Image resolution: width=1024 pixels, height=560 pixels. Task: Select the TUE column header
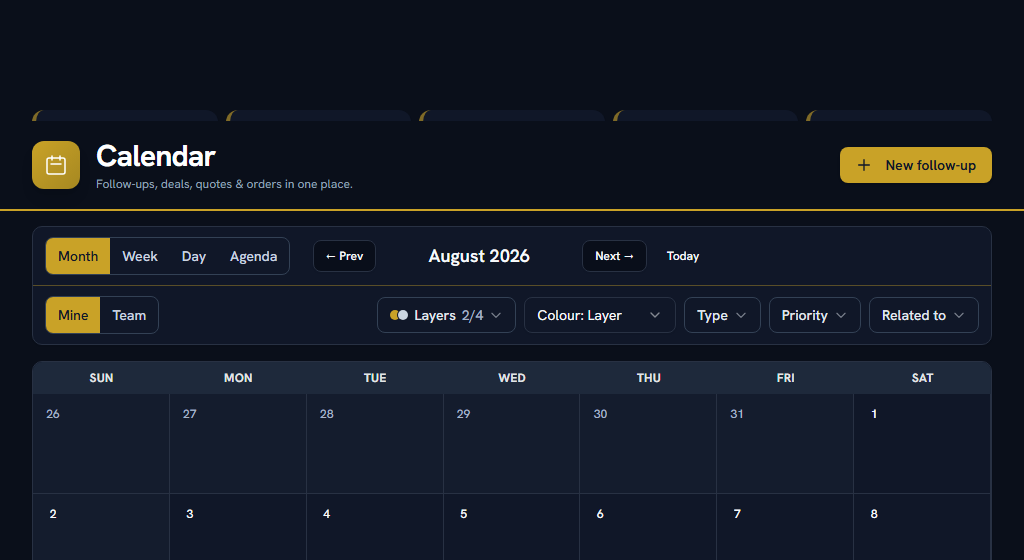tap(375, 378)
